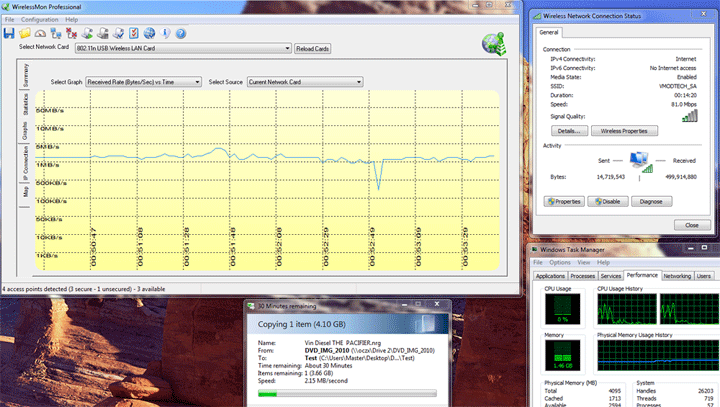Screen dimensions: 720x407
Task: Open the File menu in WirelessMon
Action: pos(10,20)
